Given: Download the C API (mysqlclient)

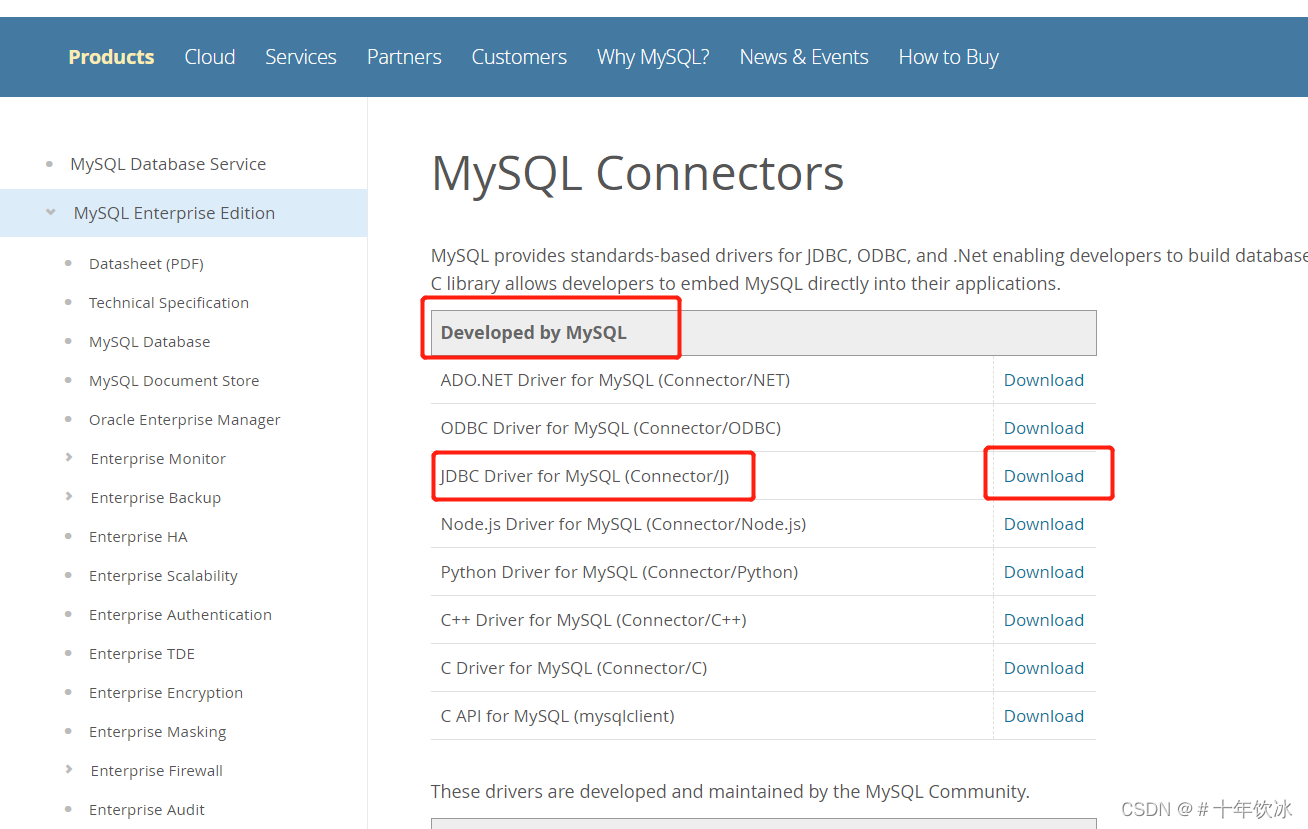Looking at the screenshot, I should (1044, 716).
